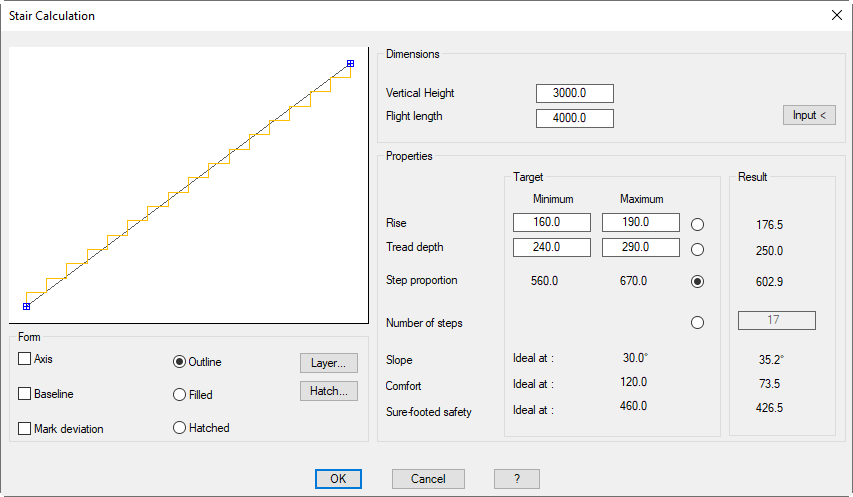Select the Number of steps radio button
The height and width of the screenshot is (497, 853).
coord(697,322)
